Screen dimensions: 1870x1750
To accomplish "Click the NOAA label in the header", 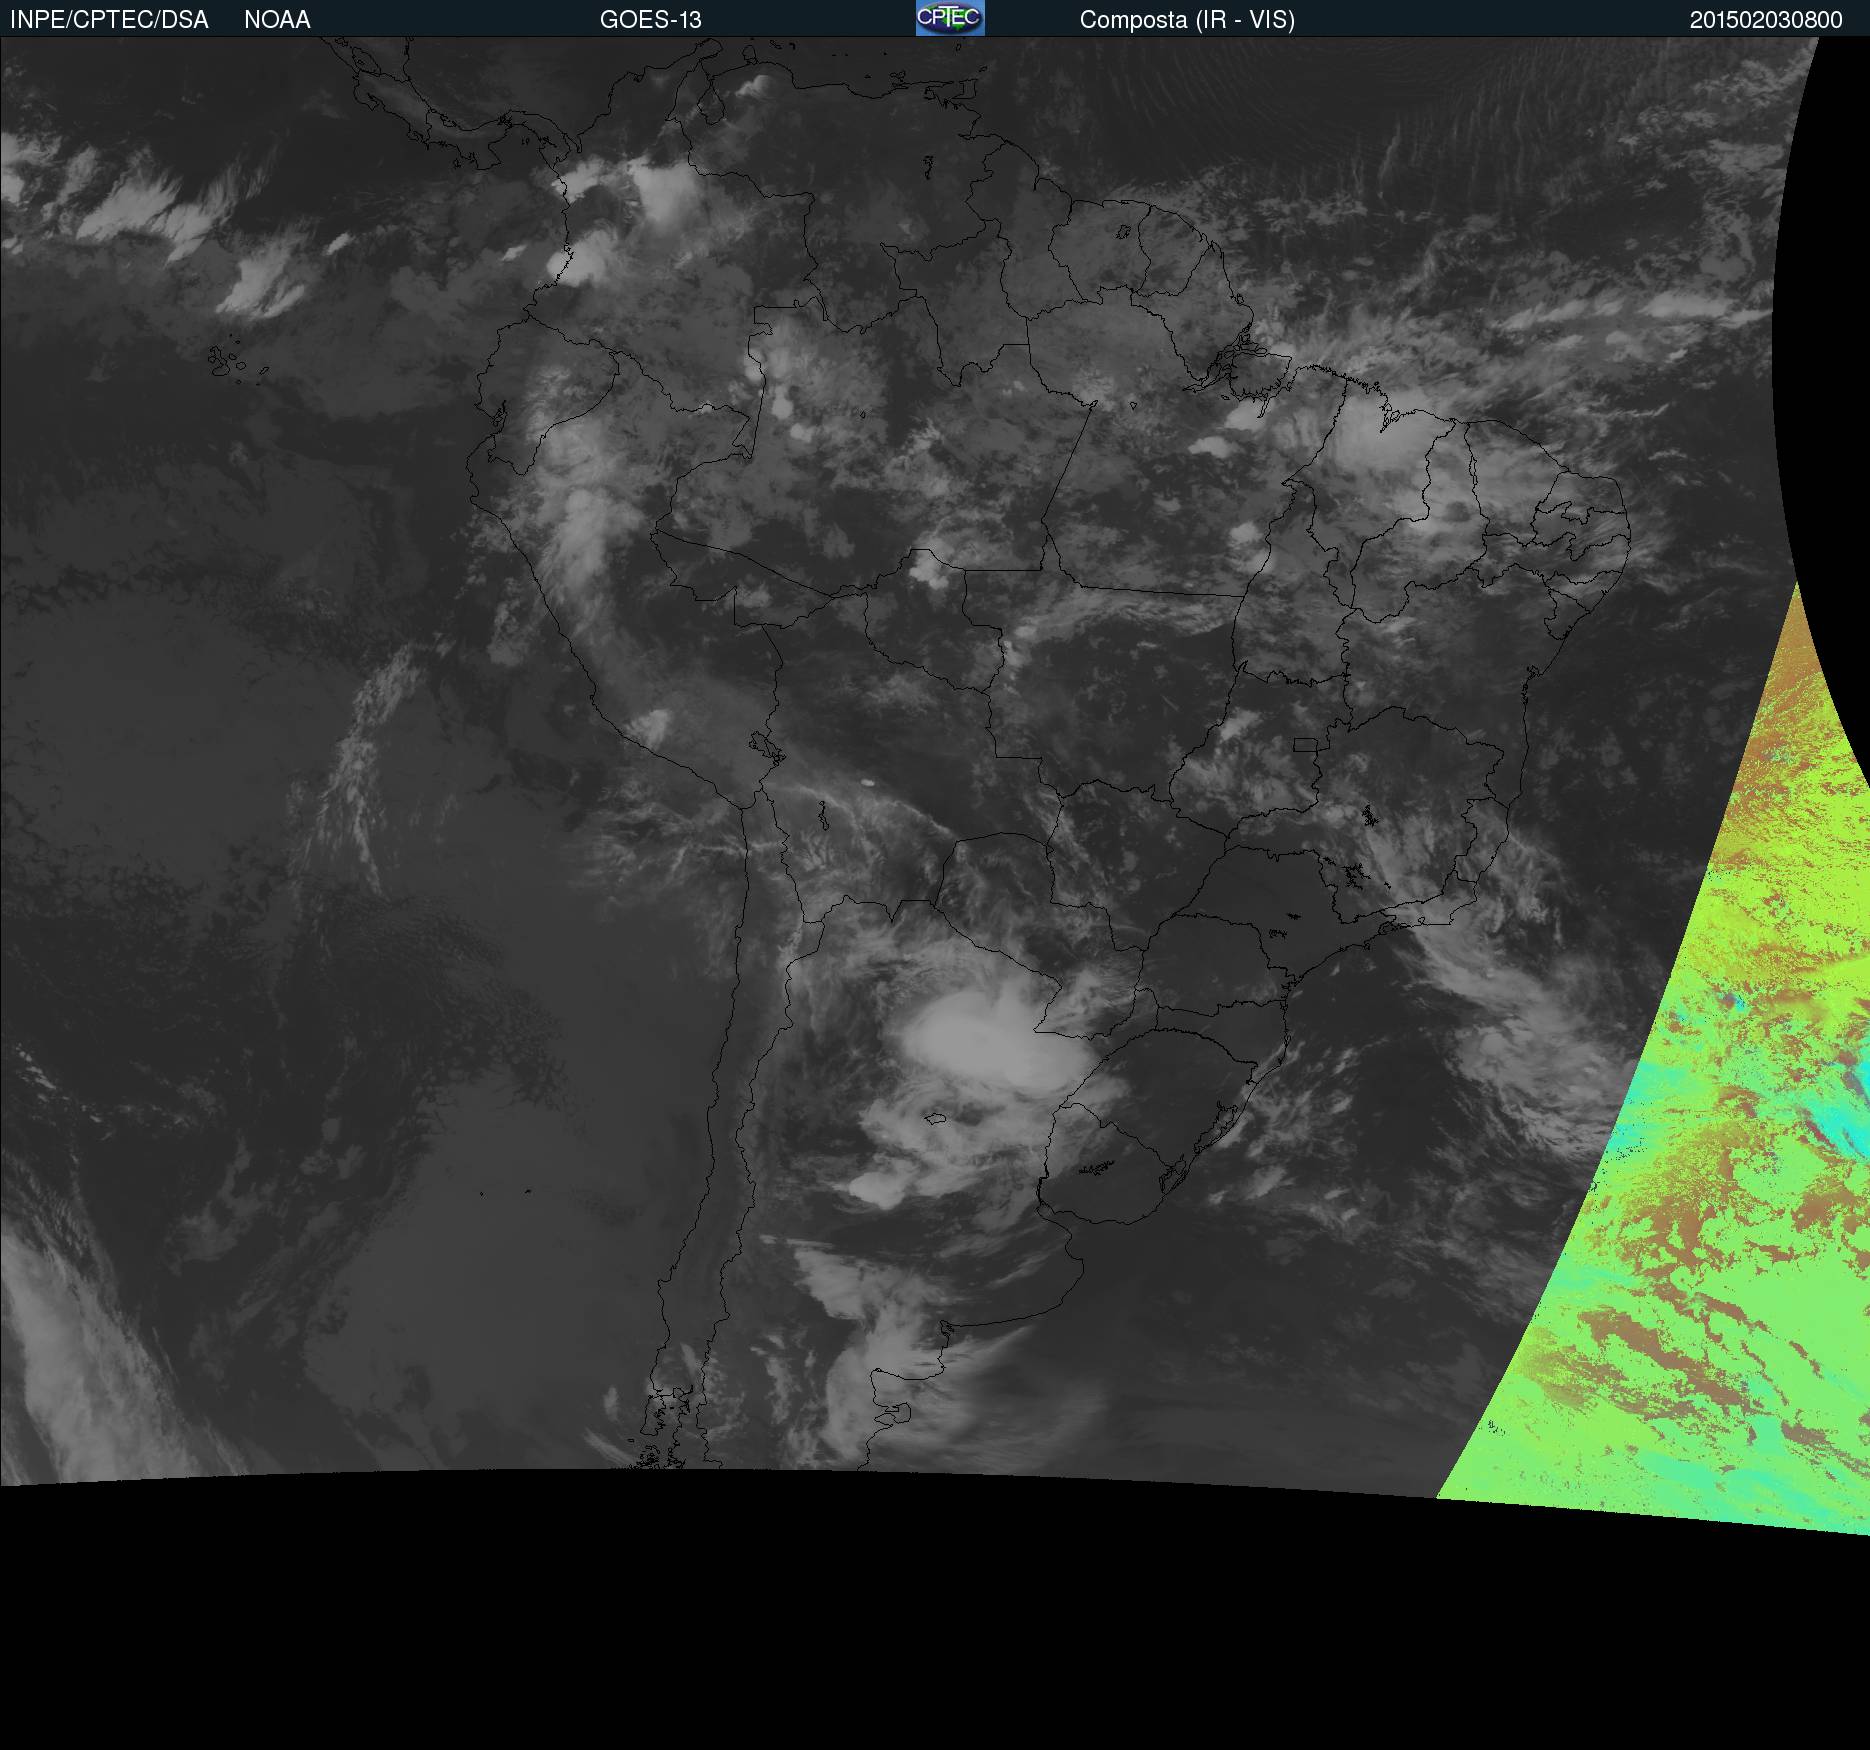I will coord(277,20).
